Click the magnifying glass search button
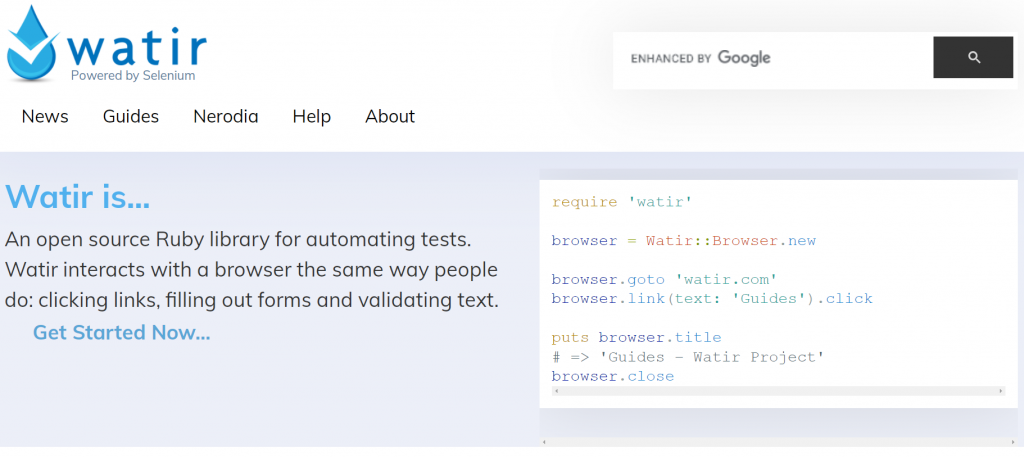The width and height of the screenshot is (1024, 457). point(973,57)
